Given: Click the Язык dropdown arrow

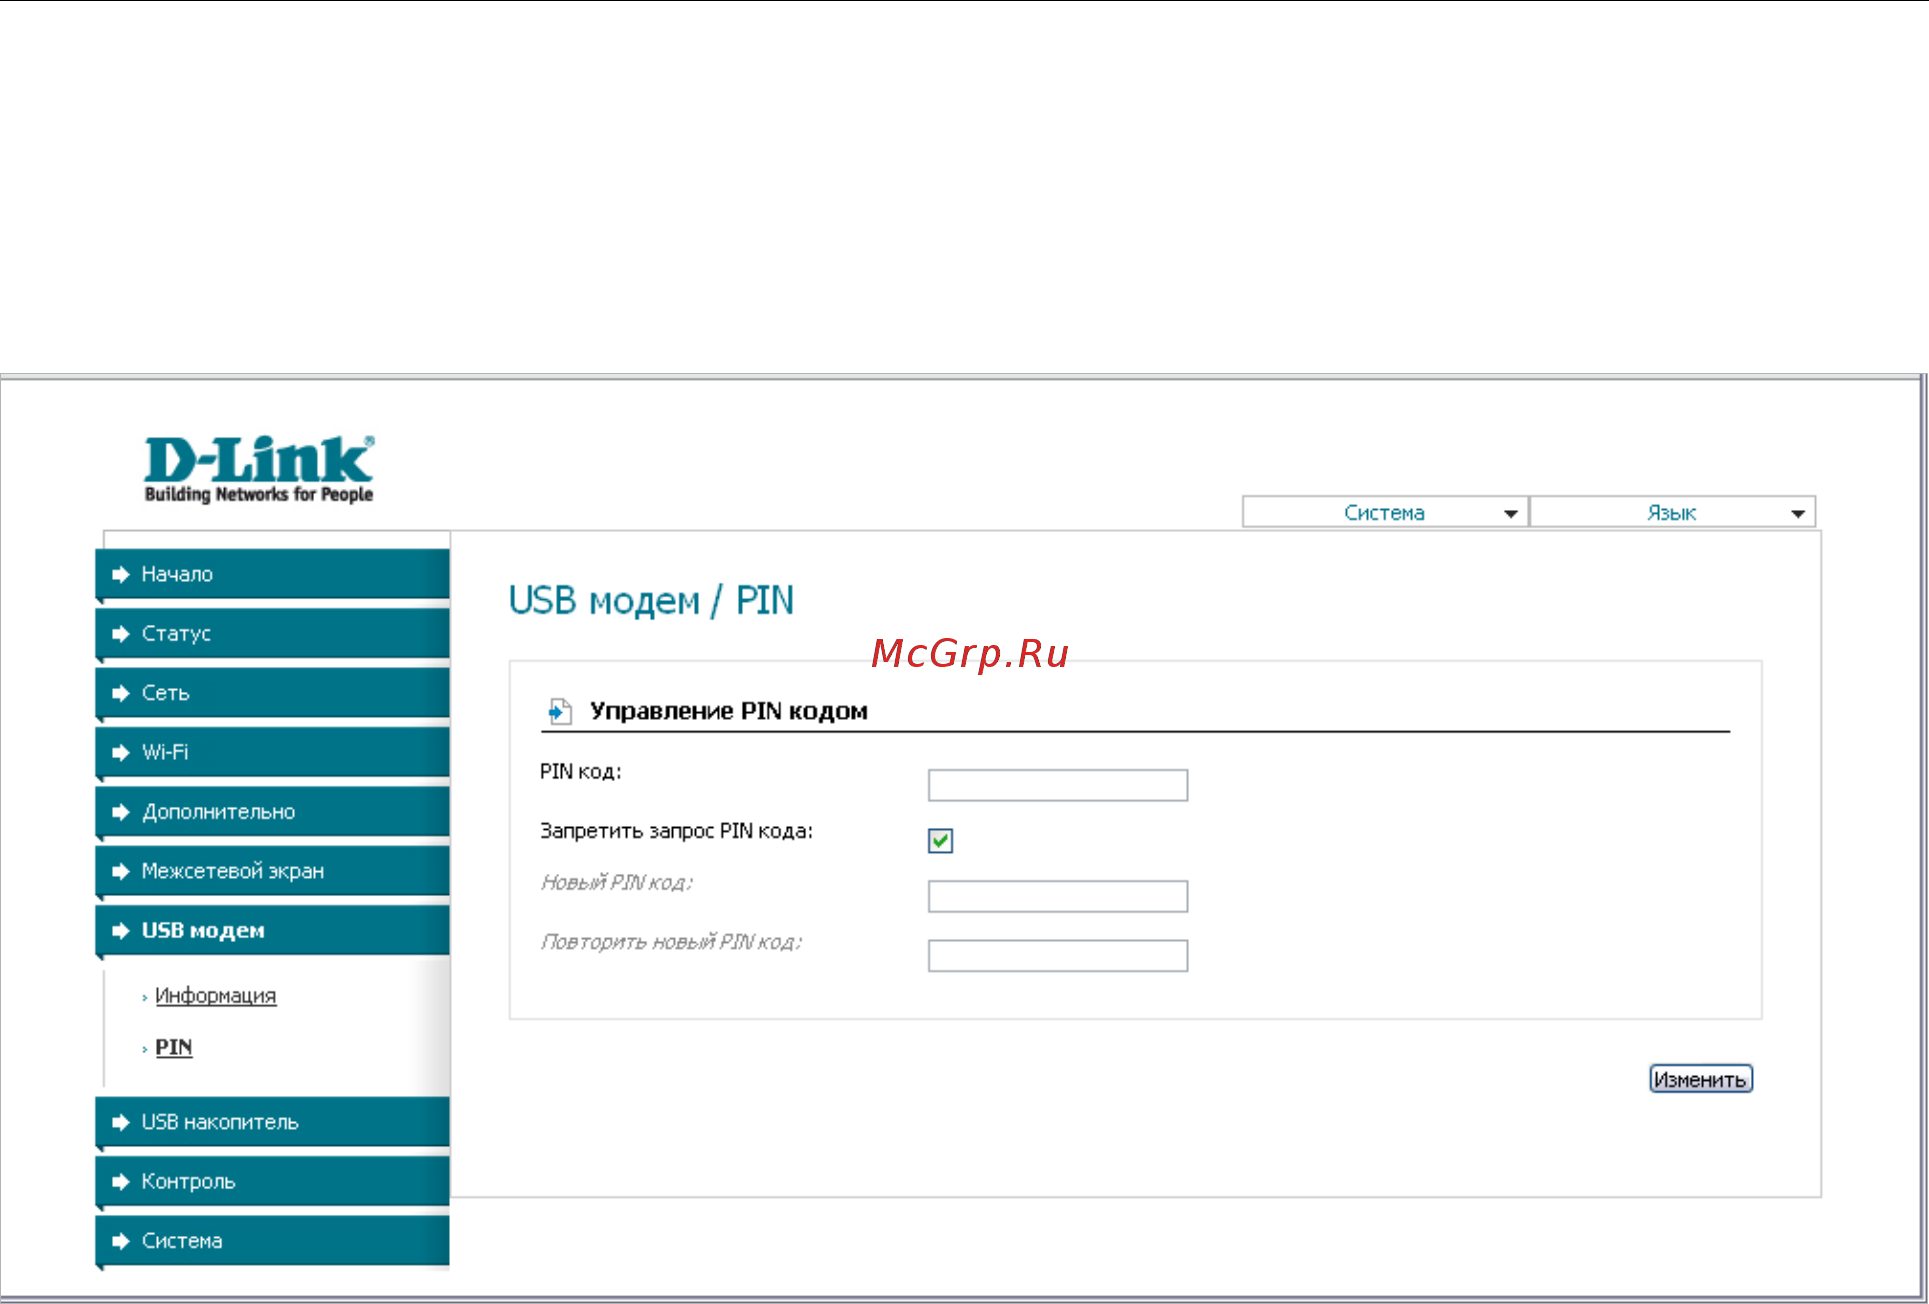Looking at the screenshot, I should click(x=1798, y=514).
